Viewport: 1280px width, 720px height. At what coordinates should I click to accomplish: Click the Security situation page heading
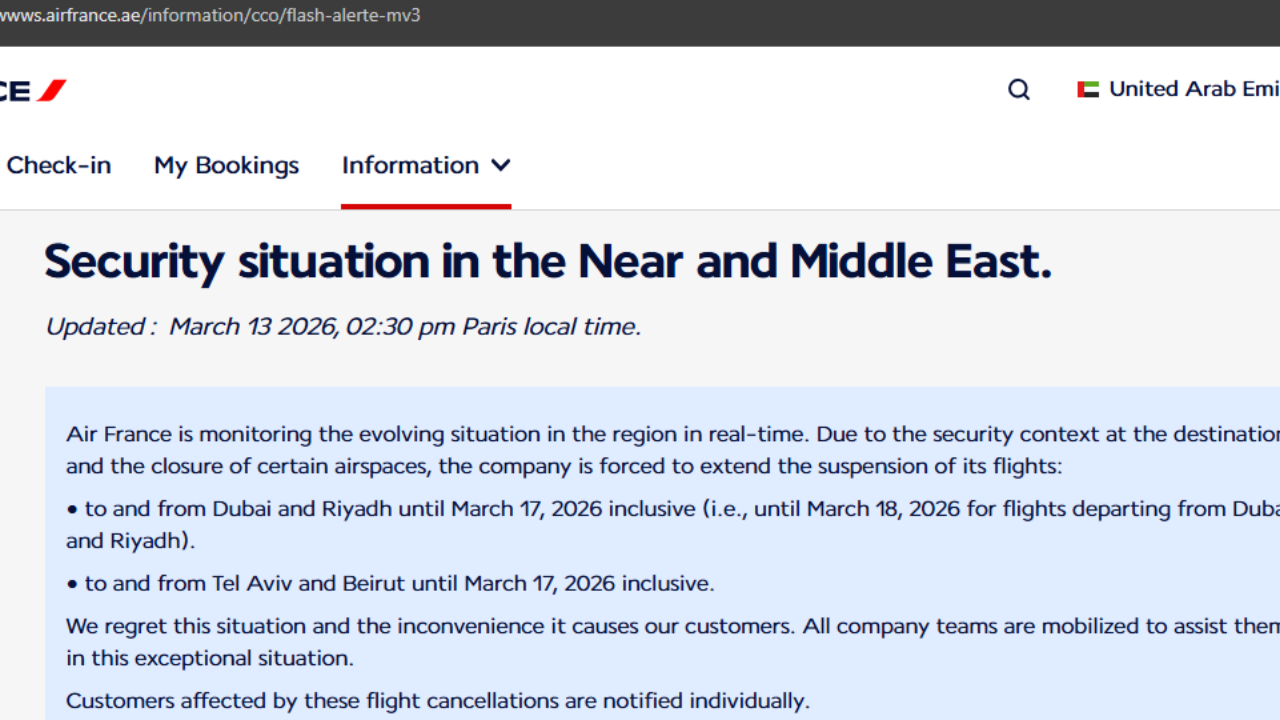pyautogui.click(x=548, y=262)
